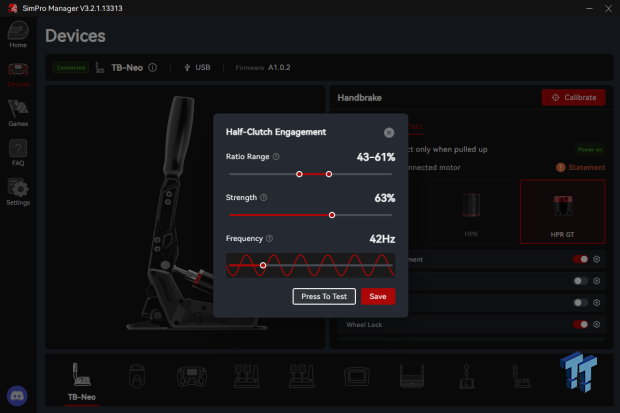Click the firmware version A1.0.2

279,68
